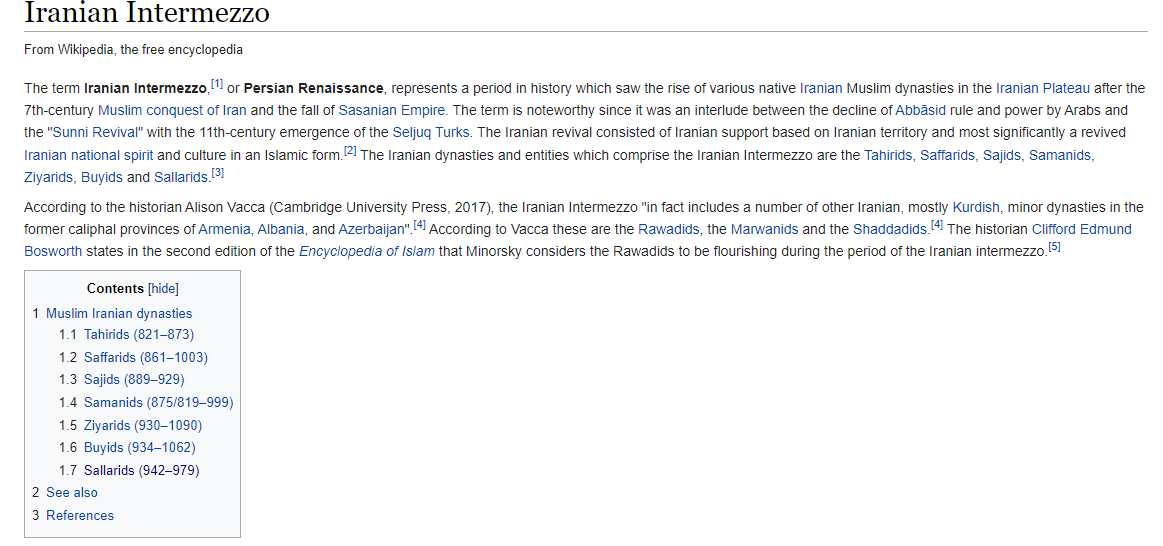Open the Encyclopedia of Islam link
The width and height of the screenshot is (1163, 546).
point(367,251)
